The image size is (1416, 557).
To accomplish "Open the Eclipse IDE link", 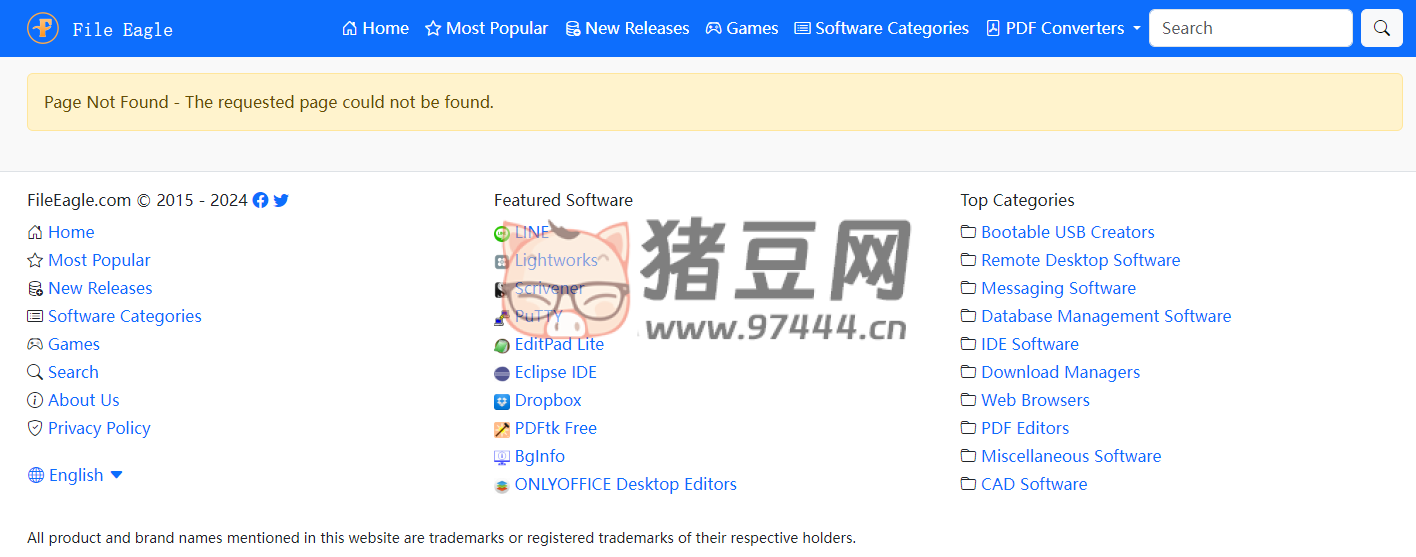I will pos(556,372).
